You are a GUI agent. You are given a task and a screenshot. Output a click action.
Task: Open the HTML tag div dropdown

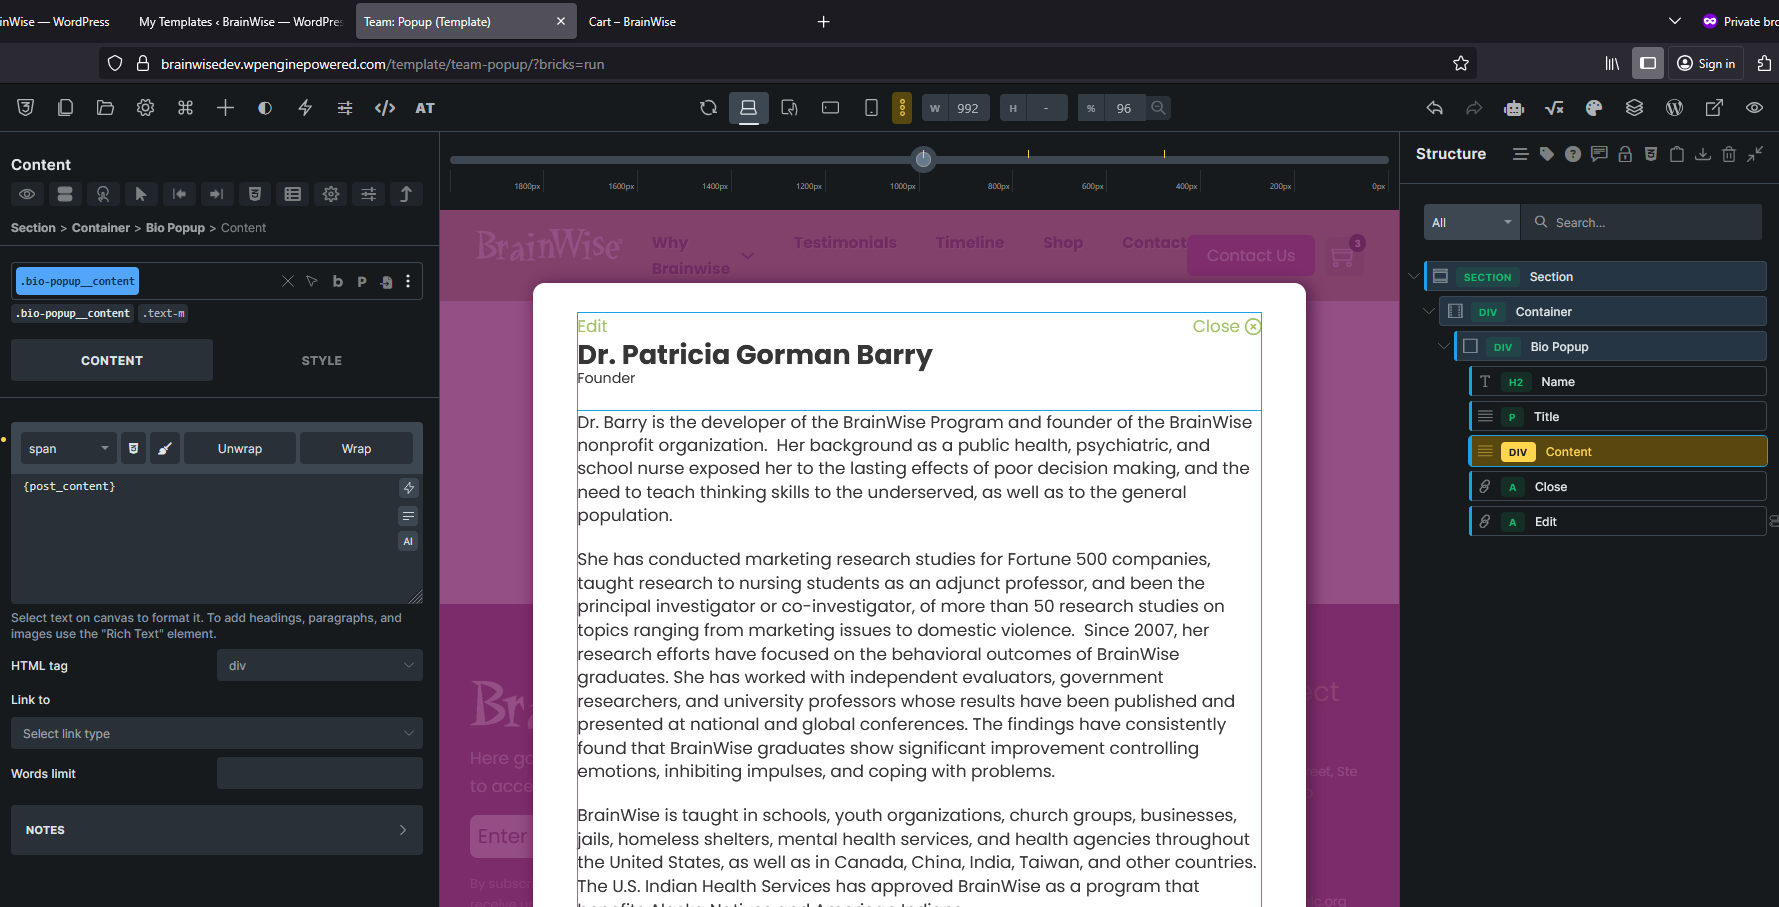click(x=320, y=665)
